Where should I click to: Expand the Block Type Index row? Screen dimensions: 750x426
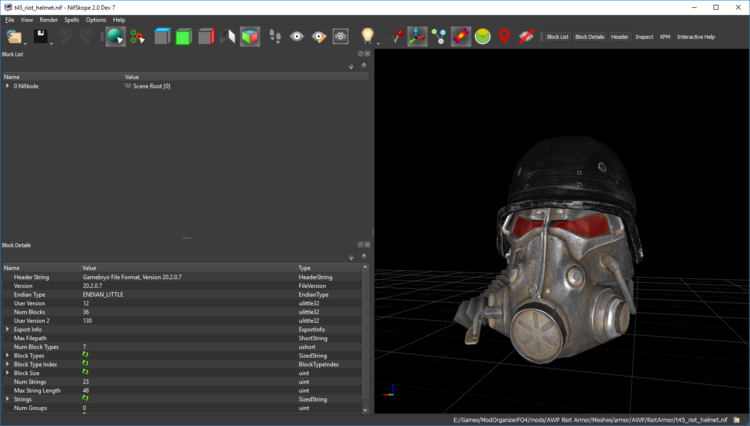pos(7,364)
